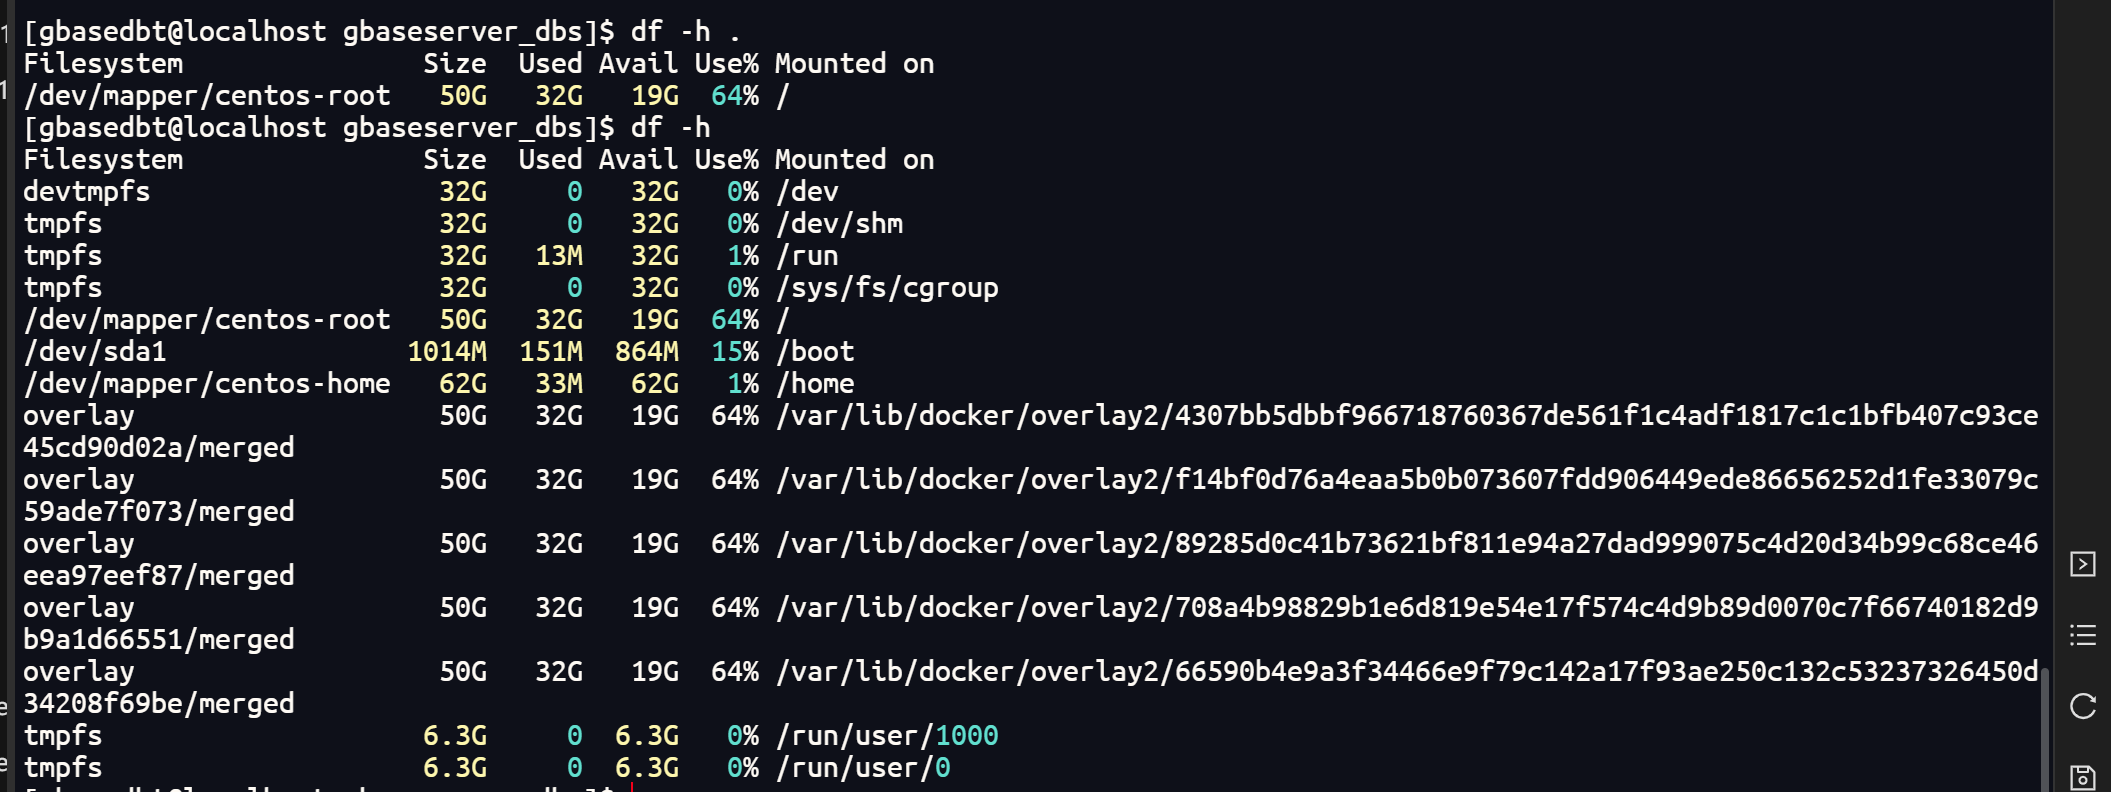
Task: Click the 1014M size value
Action: point(447,352)
